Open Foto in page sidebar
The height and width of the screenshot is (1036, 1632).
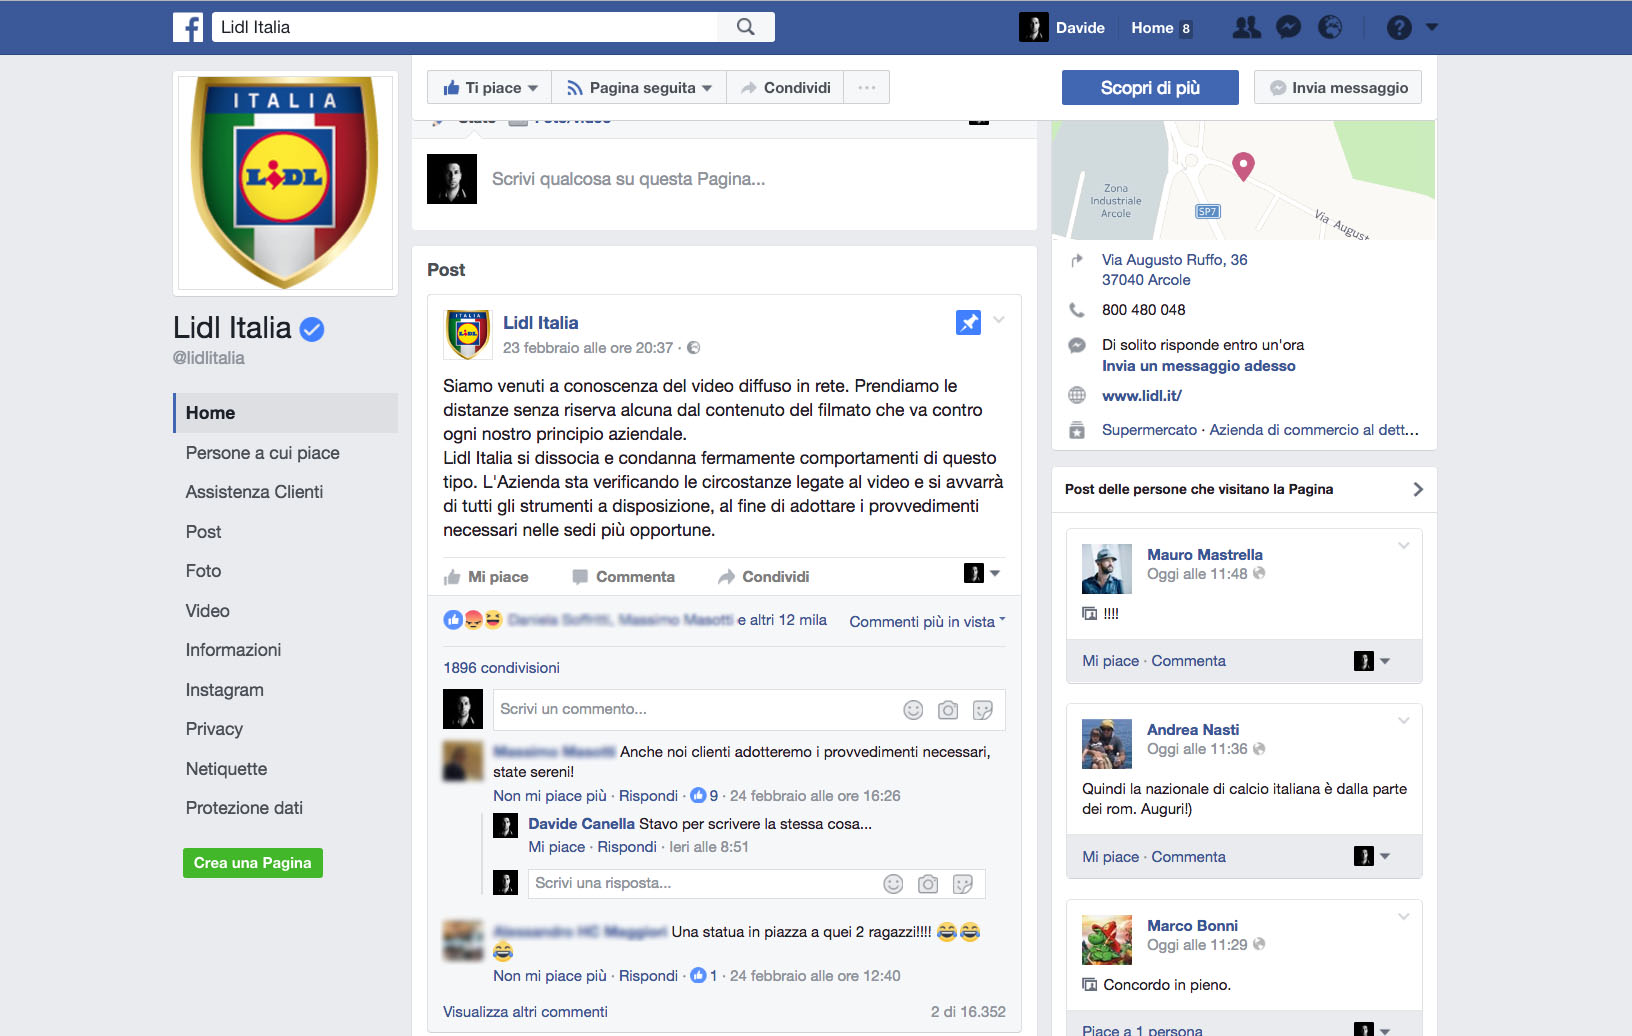[203, 571]
